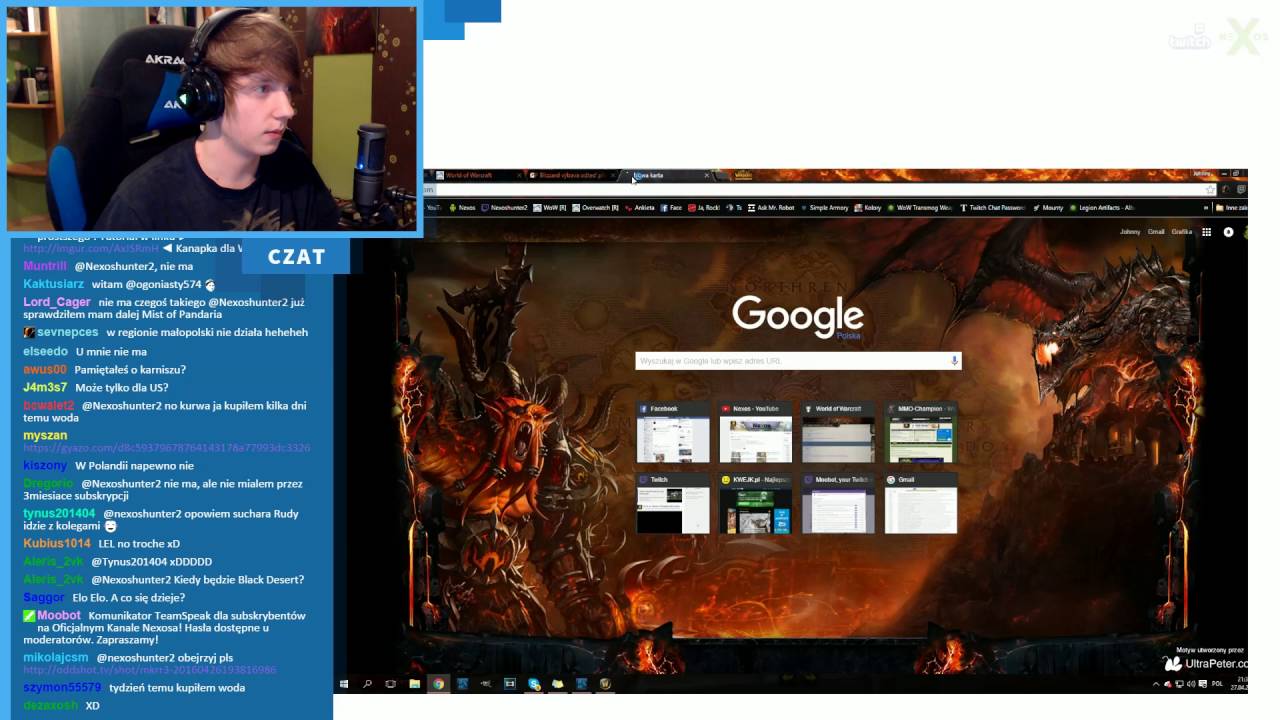This screenshot has height=720, width=1280.
Task: Open the Moobot most-visited thumbnail
Action: tap(838, 503)
